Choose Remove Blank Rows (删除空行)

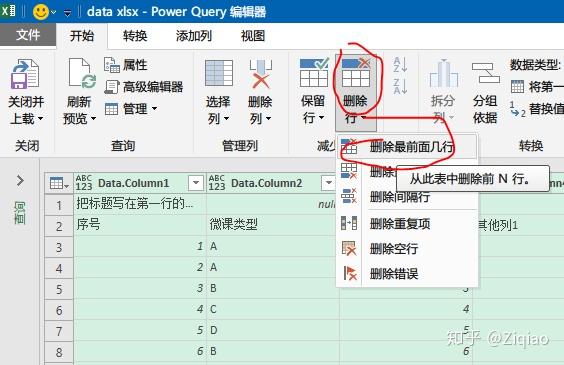coord(407,248)
